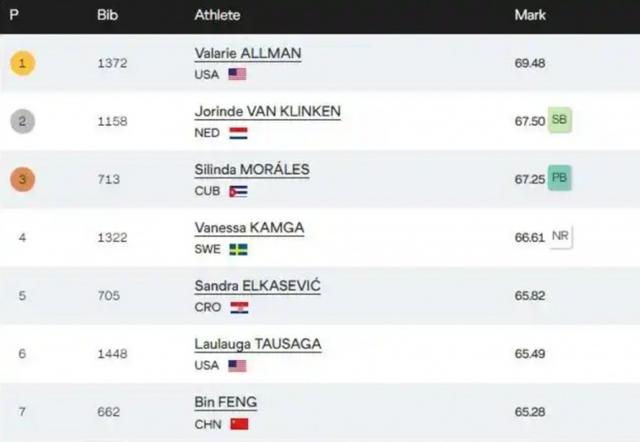The height and width of the screenshot is (442, 640).
Task: Click the teal PB badge
Action: 559,178
